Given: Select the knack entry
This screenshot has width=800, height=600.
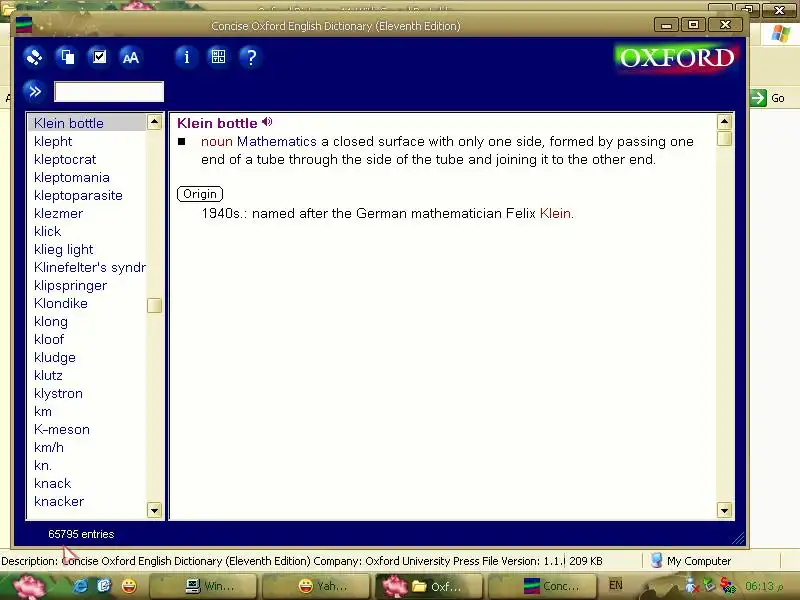Looking at the screenshot, I should (x=52, y=484).
